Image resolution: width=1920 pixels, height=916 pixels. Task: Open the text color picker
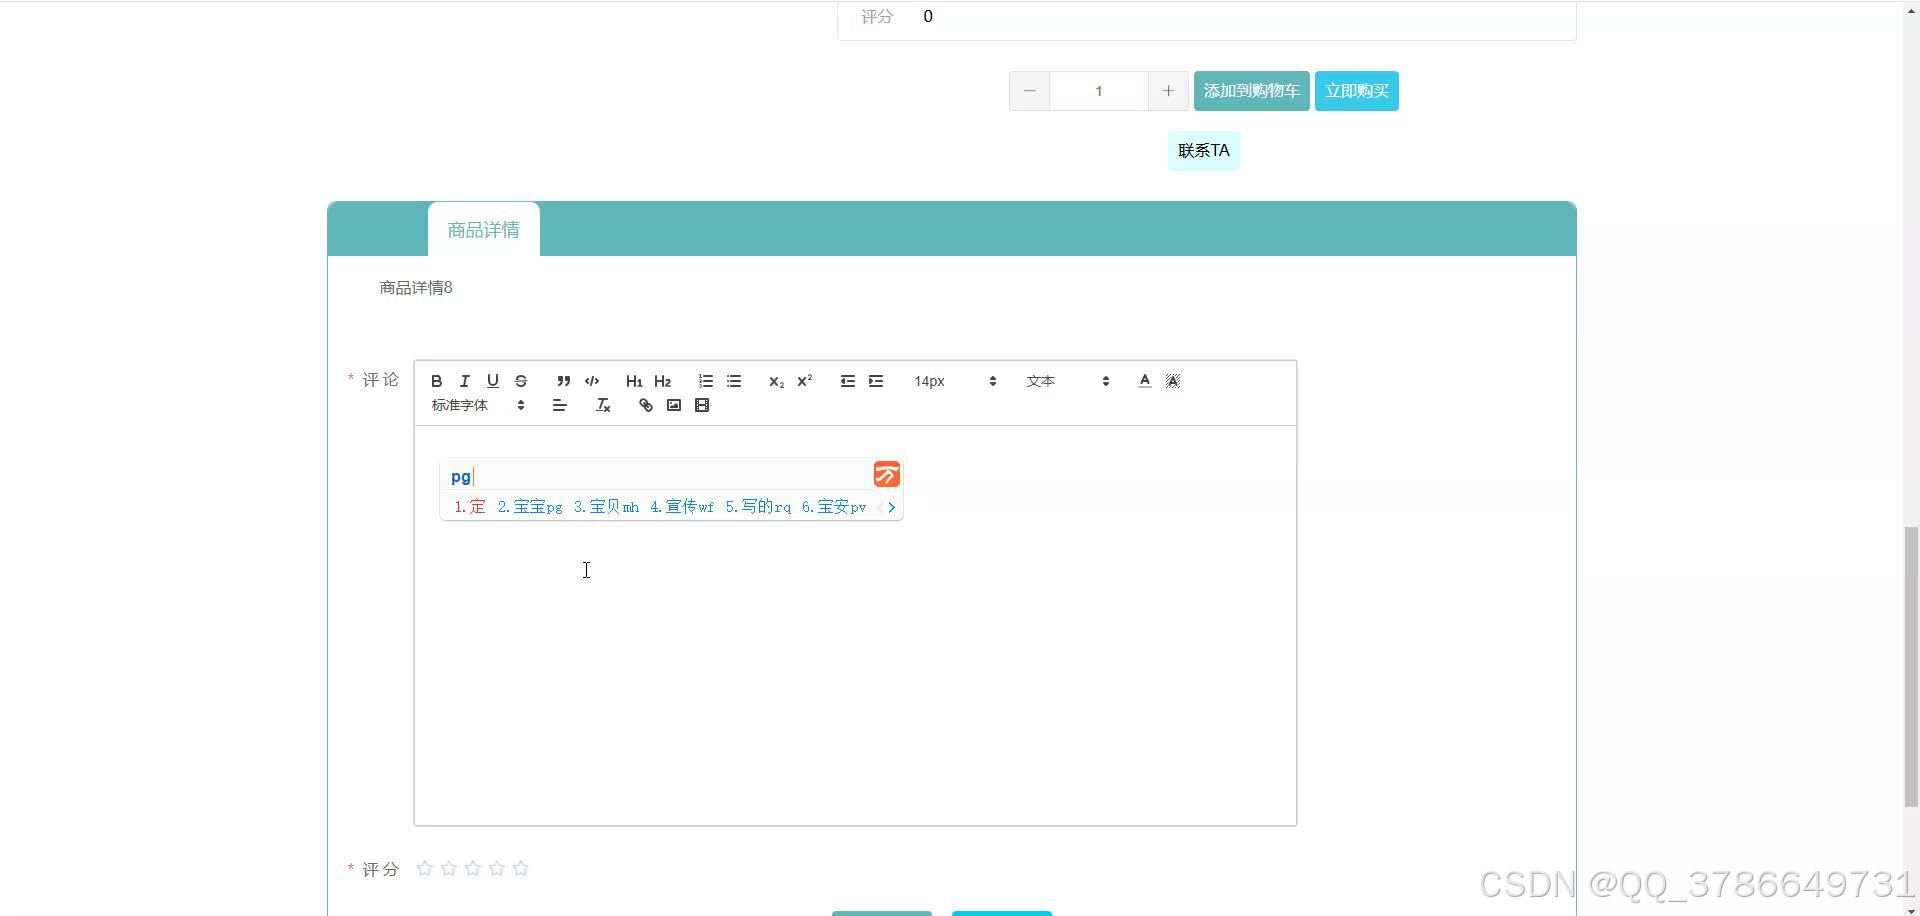1144,381
